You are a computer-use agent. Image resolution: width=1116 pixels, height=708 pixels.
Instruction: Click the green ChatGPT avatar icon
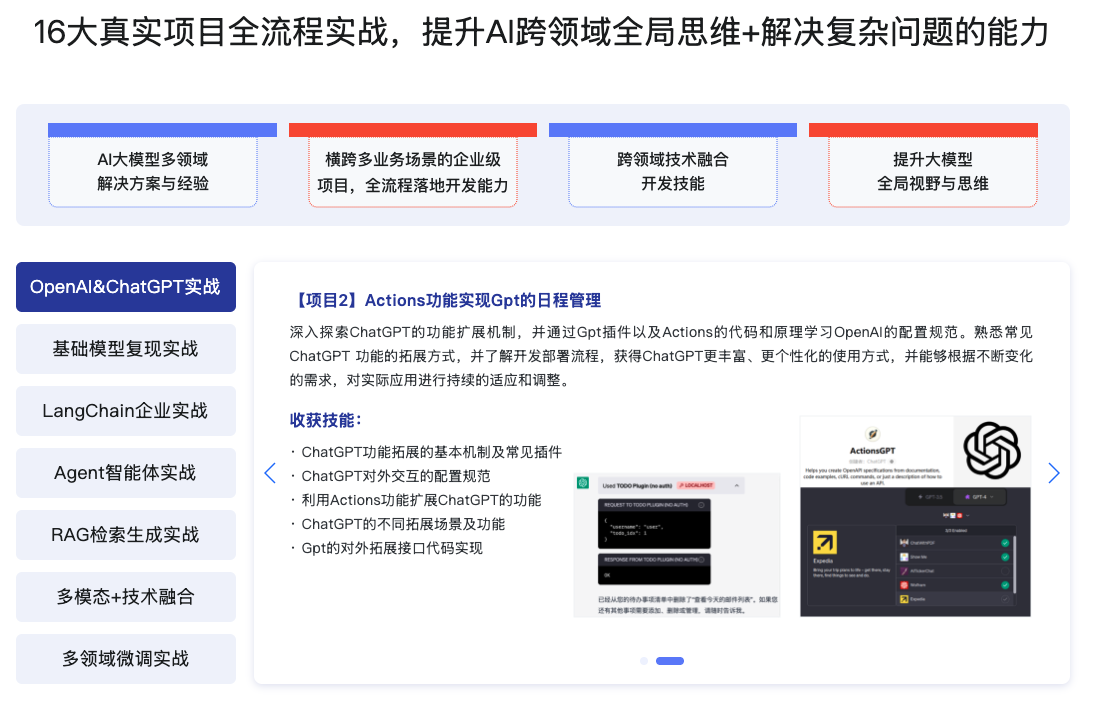pos(583,483)
